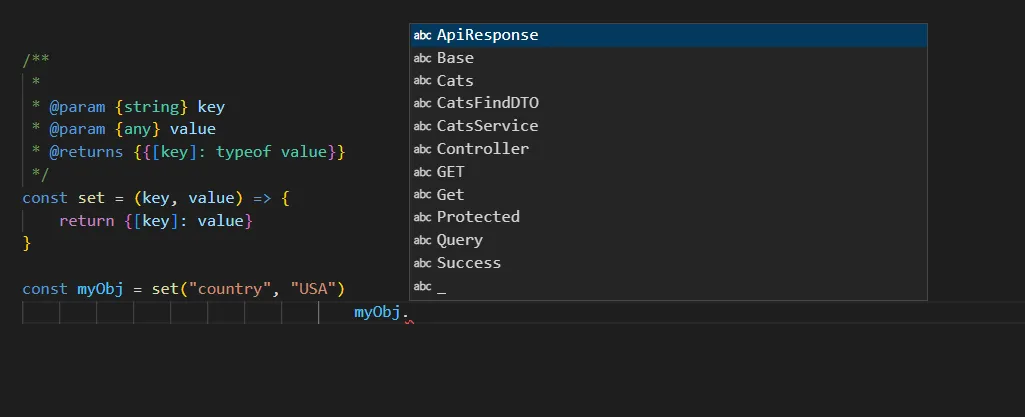The height and width of the screenshot is (417, 1025).
Task: Click the set function name declaration
Action: [x=91, y=198]
